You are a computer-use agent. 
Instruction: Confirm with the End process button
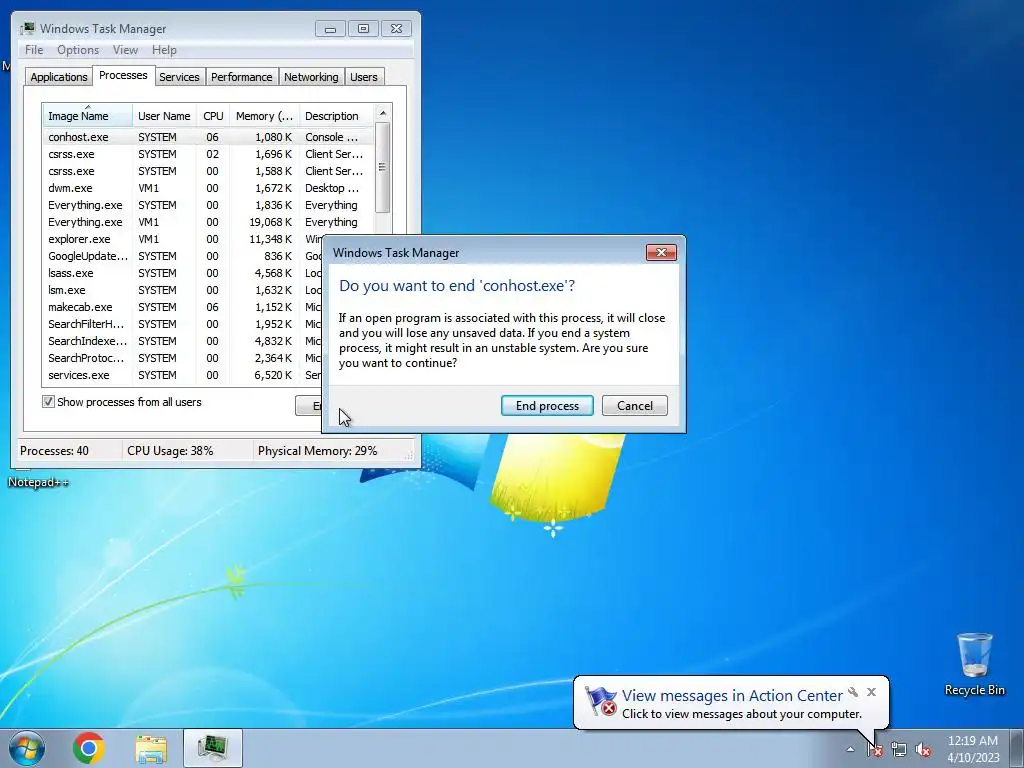547,406
